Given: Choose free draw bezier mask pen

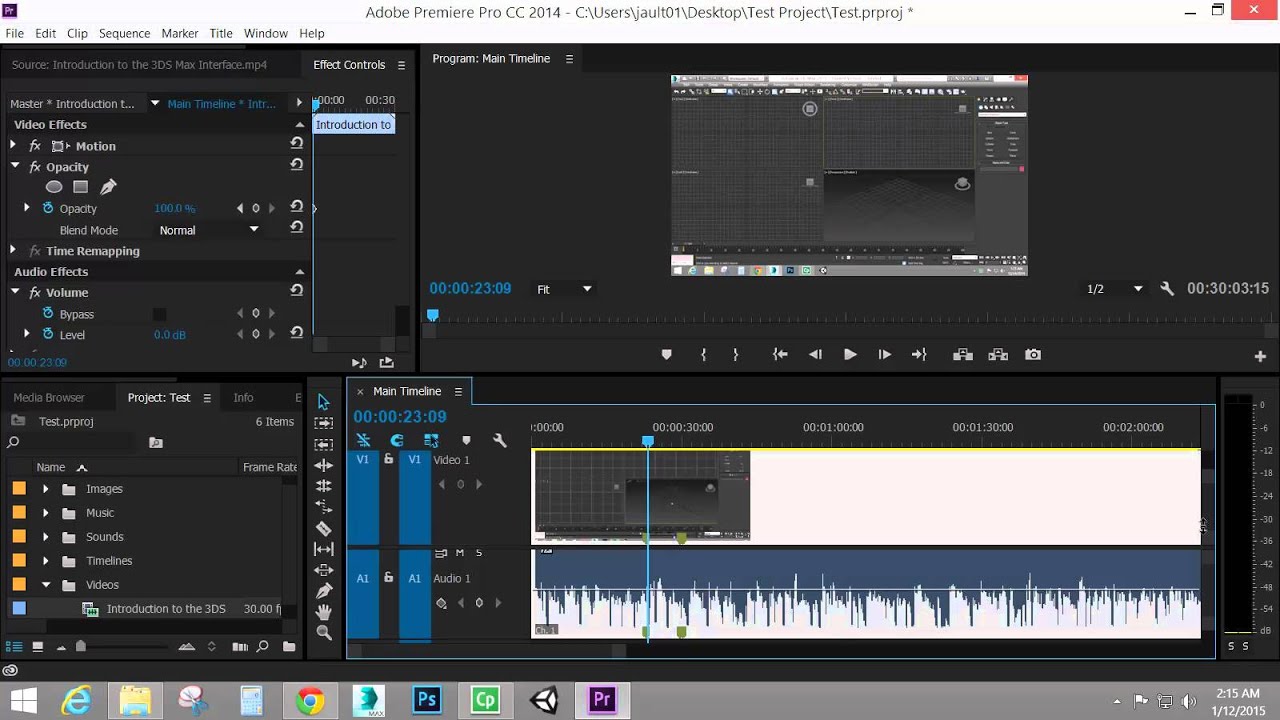Looking at the screenshot, I should point(108,187).
